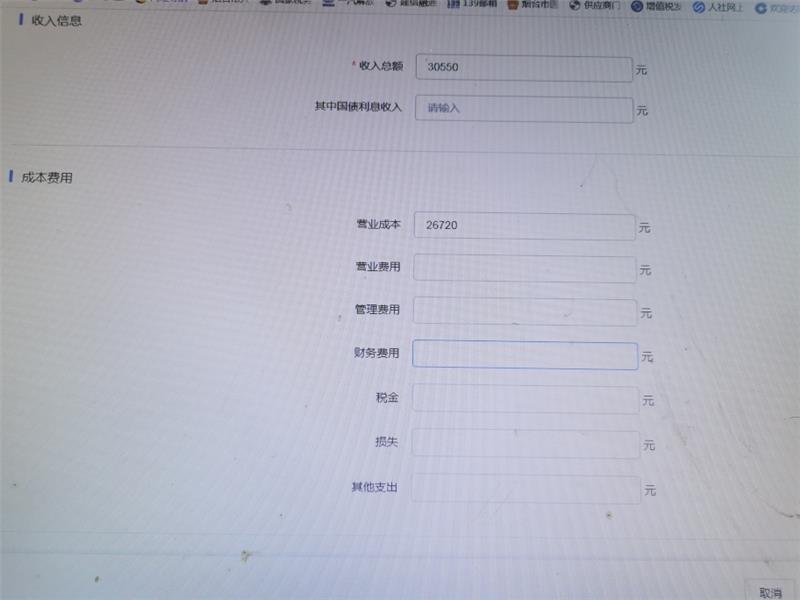
Task: Select the 管理费用 input box
Action: pyautogui.click(x=525, y=312)
